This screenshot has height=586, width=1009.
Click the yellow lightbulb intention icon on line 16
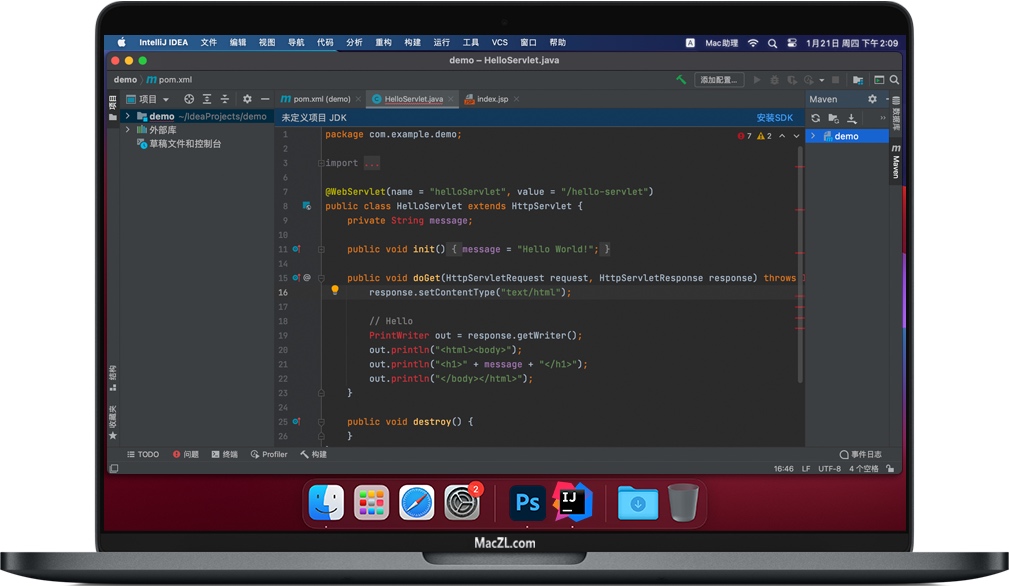[335, 291]
